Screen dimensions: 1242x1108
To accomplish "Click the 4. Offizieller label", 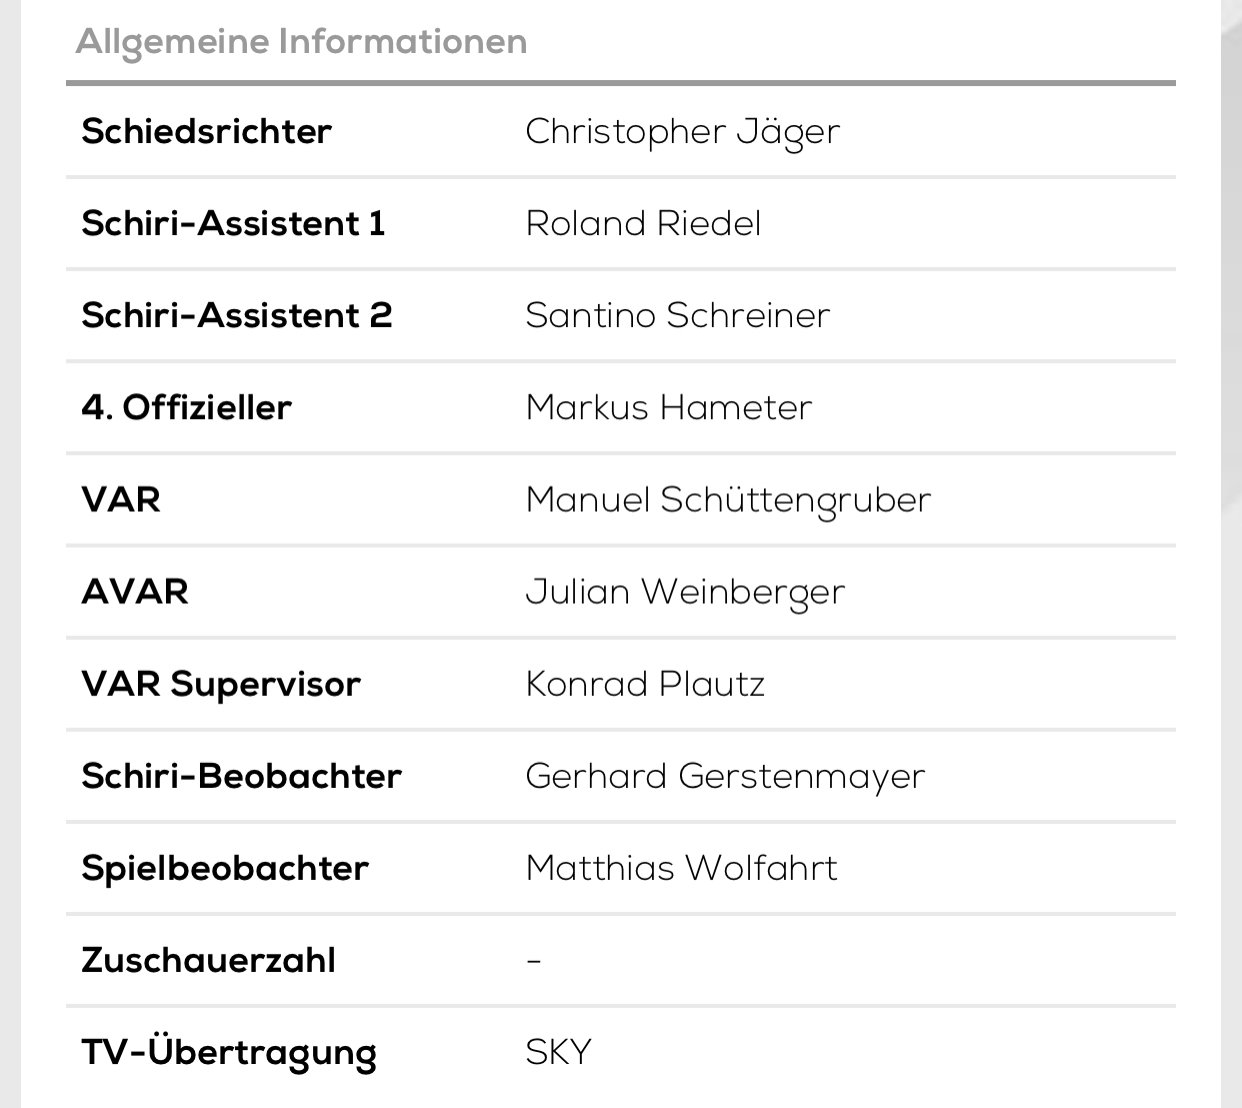I will tap(187, 407).
